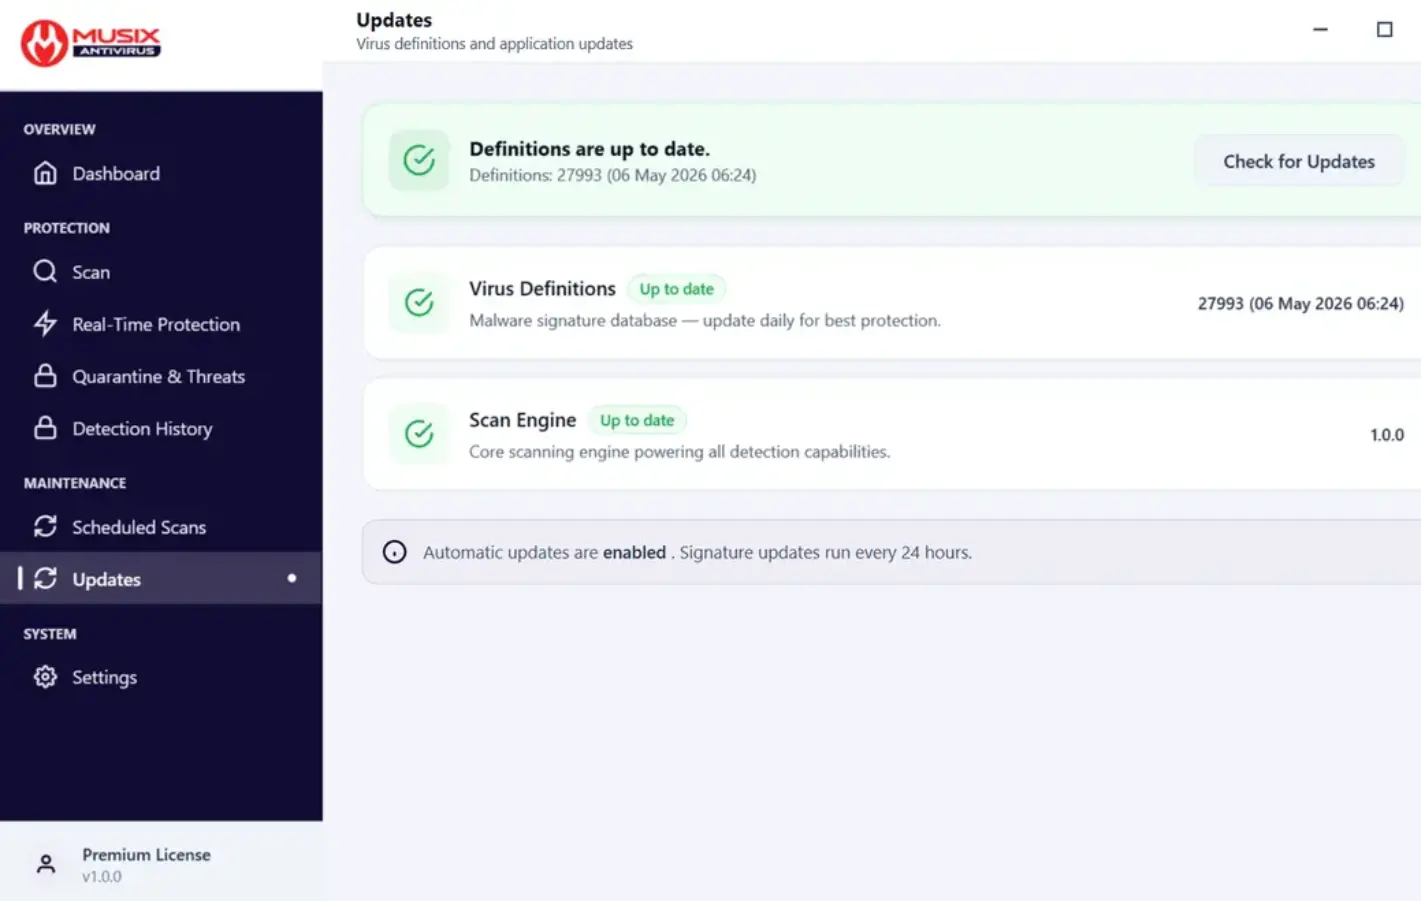This screenshot has width=1421, height=901.
Task: Click the Scan Engine checkmark icon
Action: pos(419,433)
